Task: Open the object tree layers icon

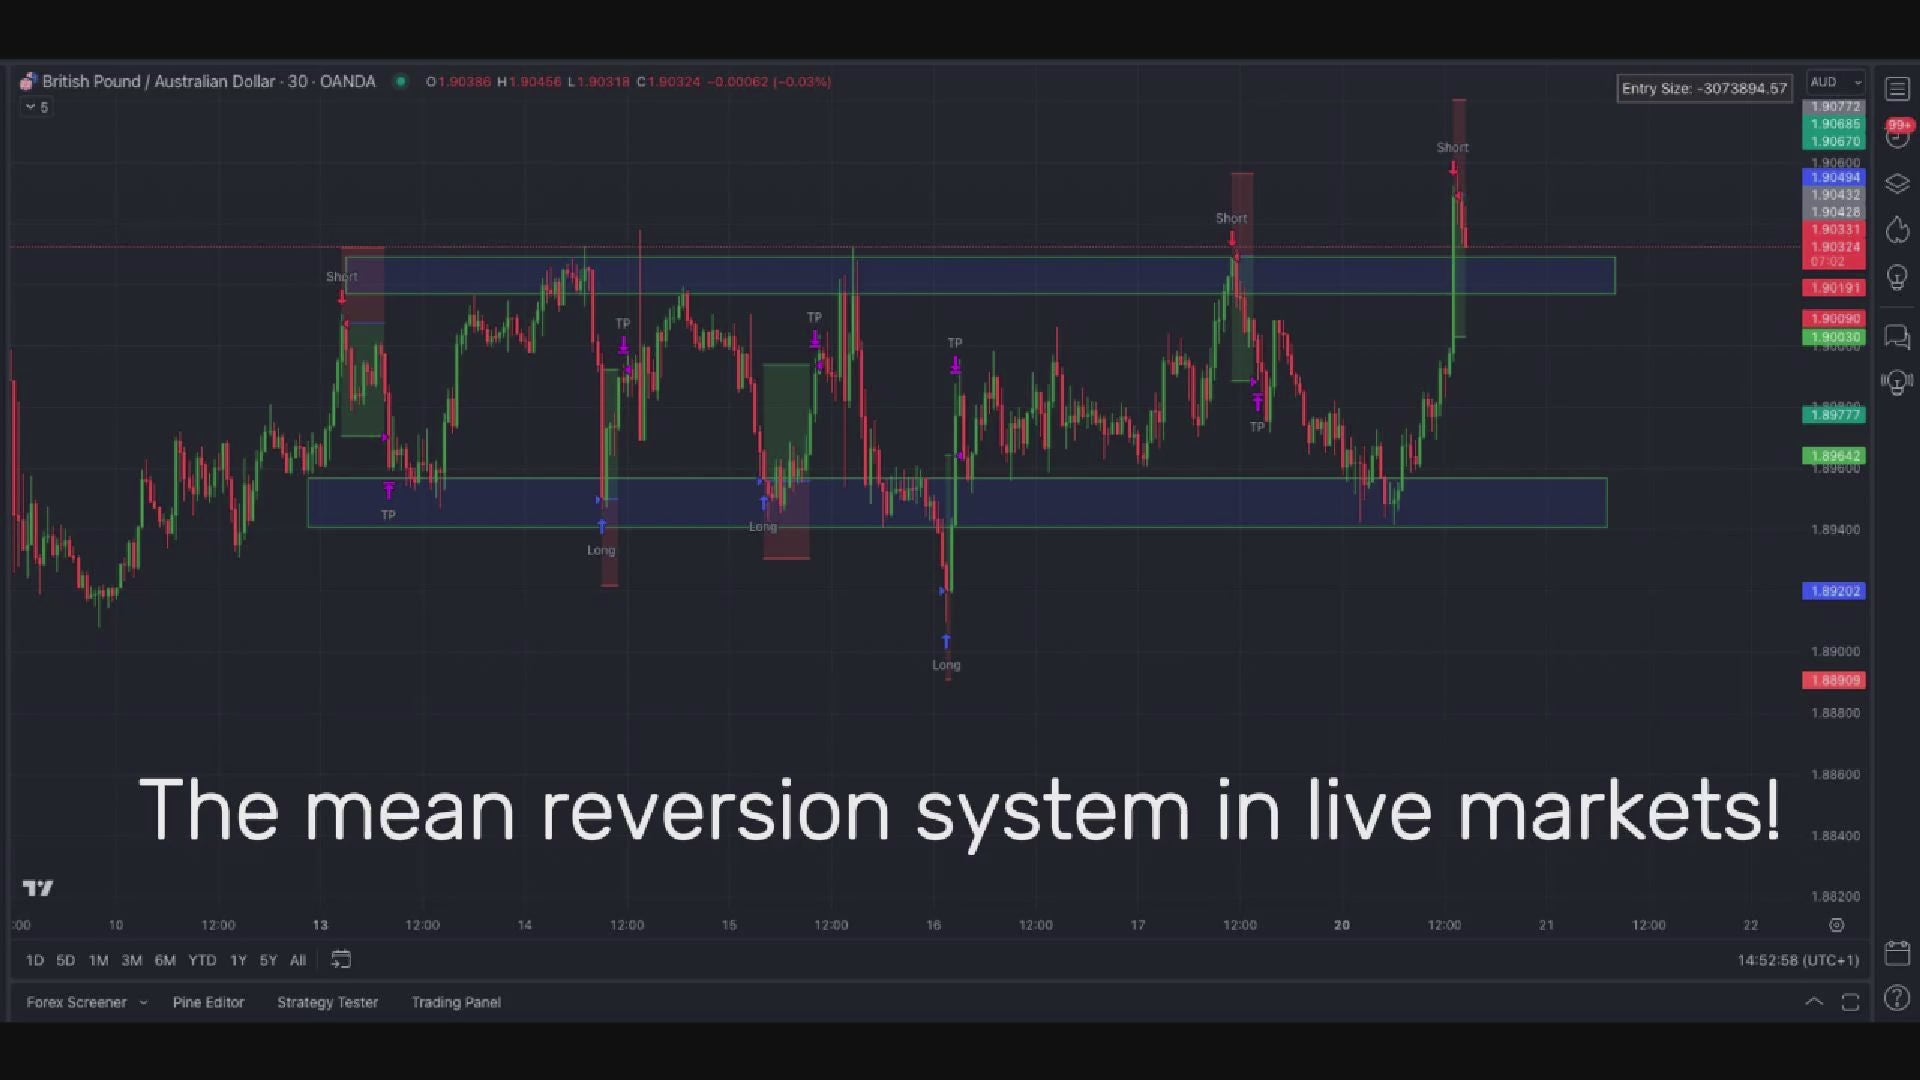Action: (x=1897, y=184)
